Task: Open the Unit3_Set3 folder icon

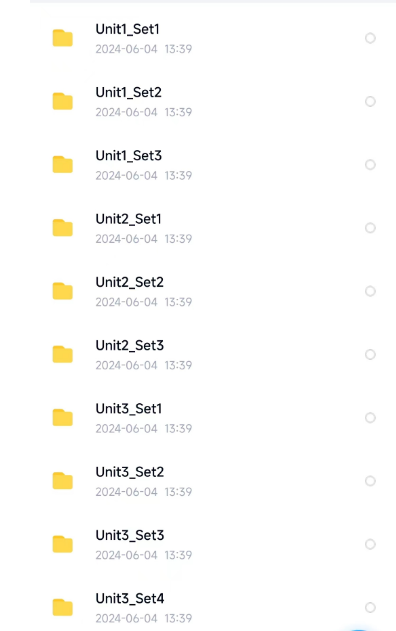Action: coord(62,544)
